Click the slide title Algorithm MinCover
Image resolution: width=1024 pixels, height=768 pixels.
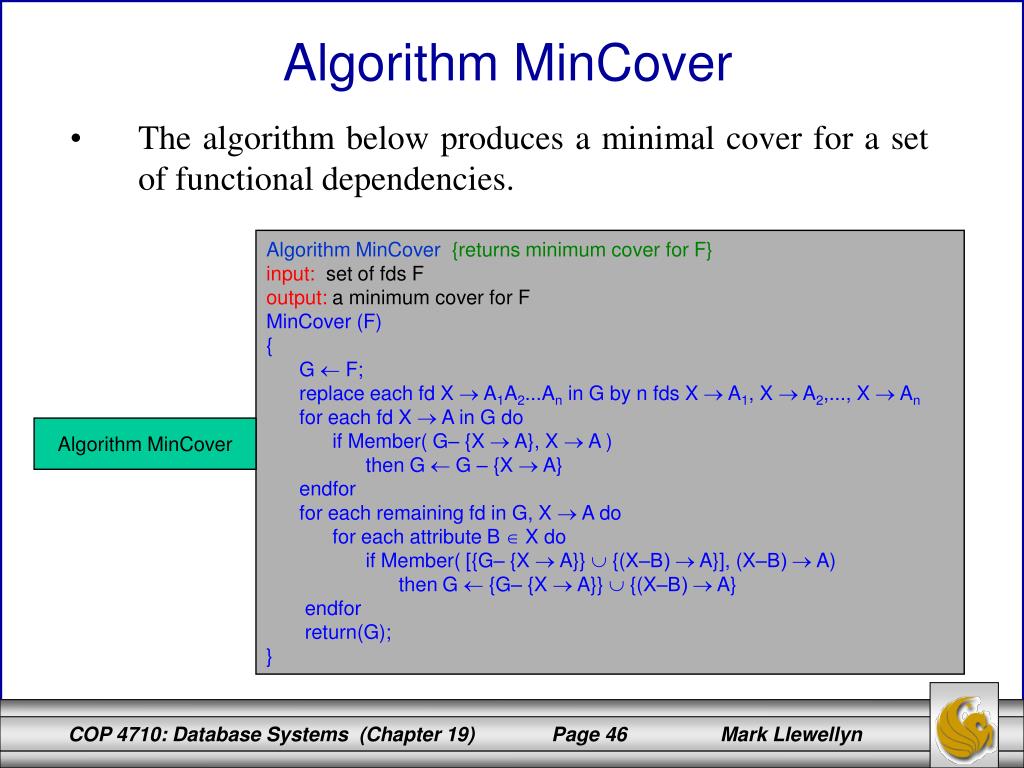[507, 63]
